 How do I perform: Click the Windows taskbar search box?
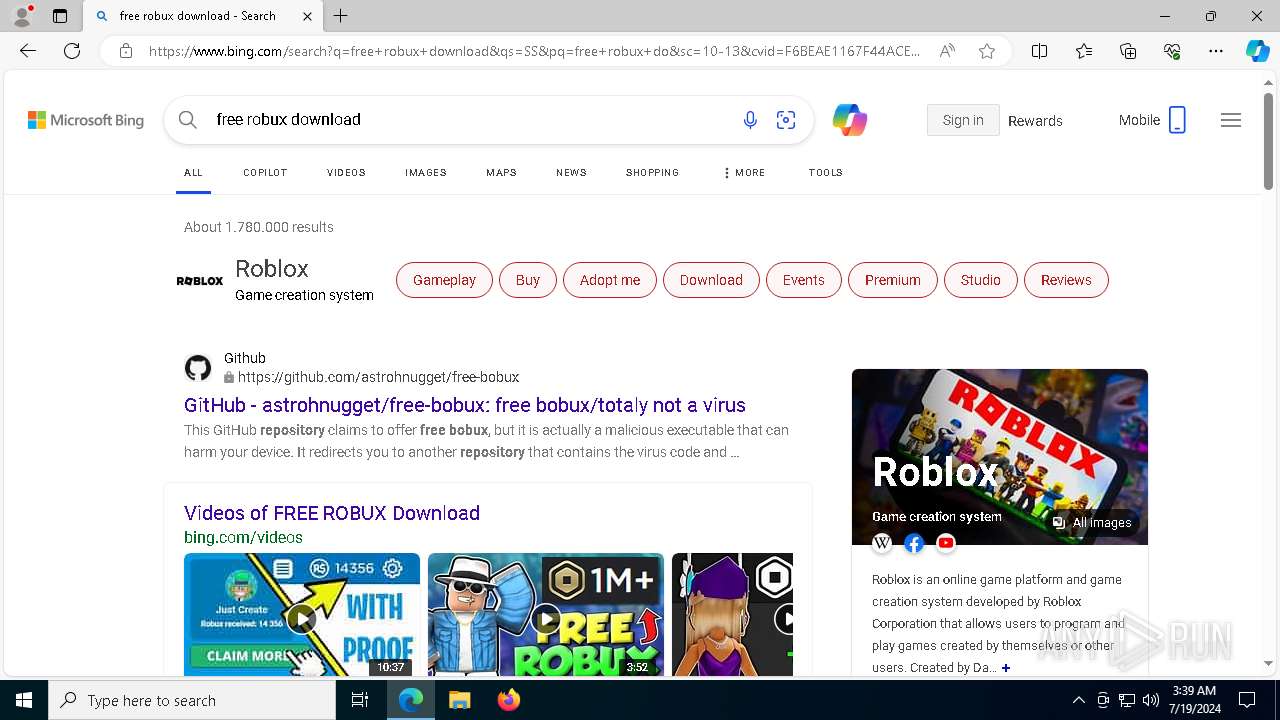[x=192, y=700]
